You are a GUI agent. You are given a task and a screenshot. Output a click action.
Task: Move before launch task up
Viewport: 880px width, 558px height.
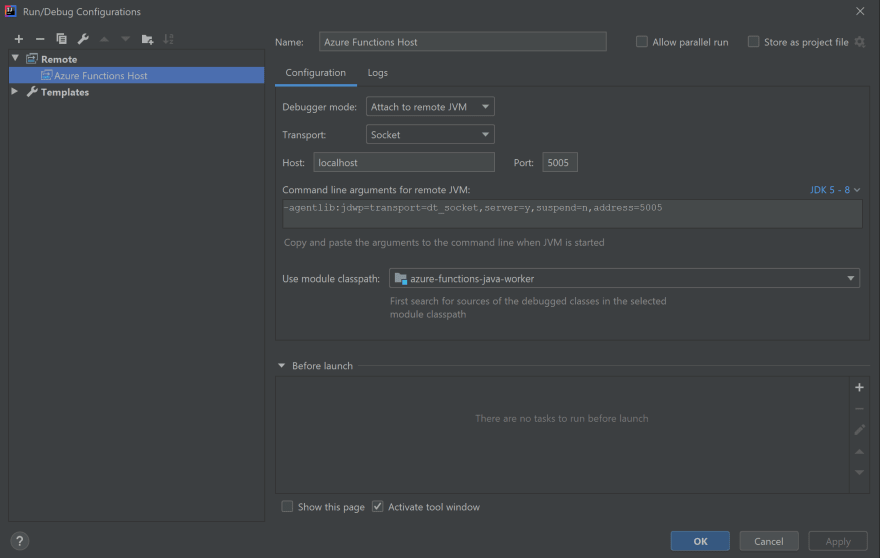point(859,451)
